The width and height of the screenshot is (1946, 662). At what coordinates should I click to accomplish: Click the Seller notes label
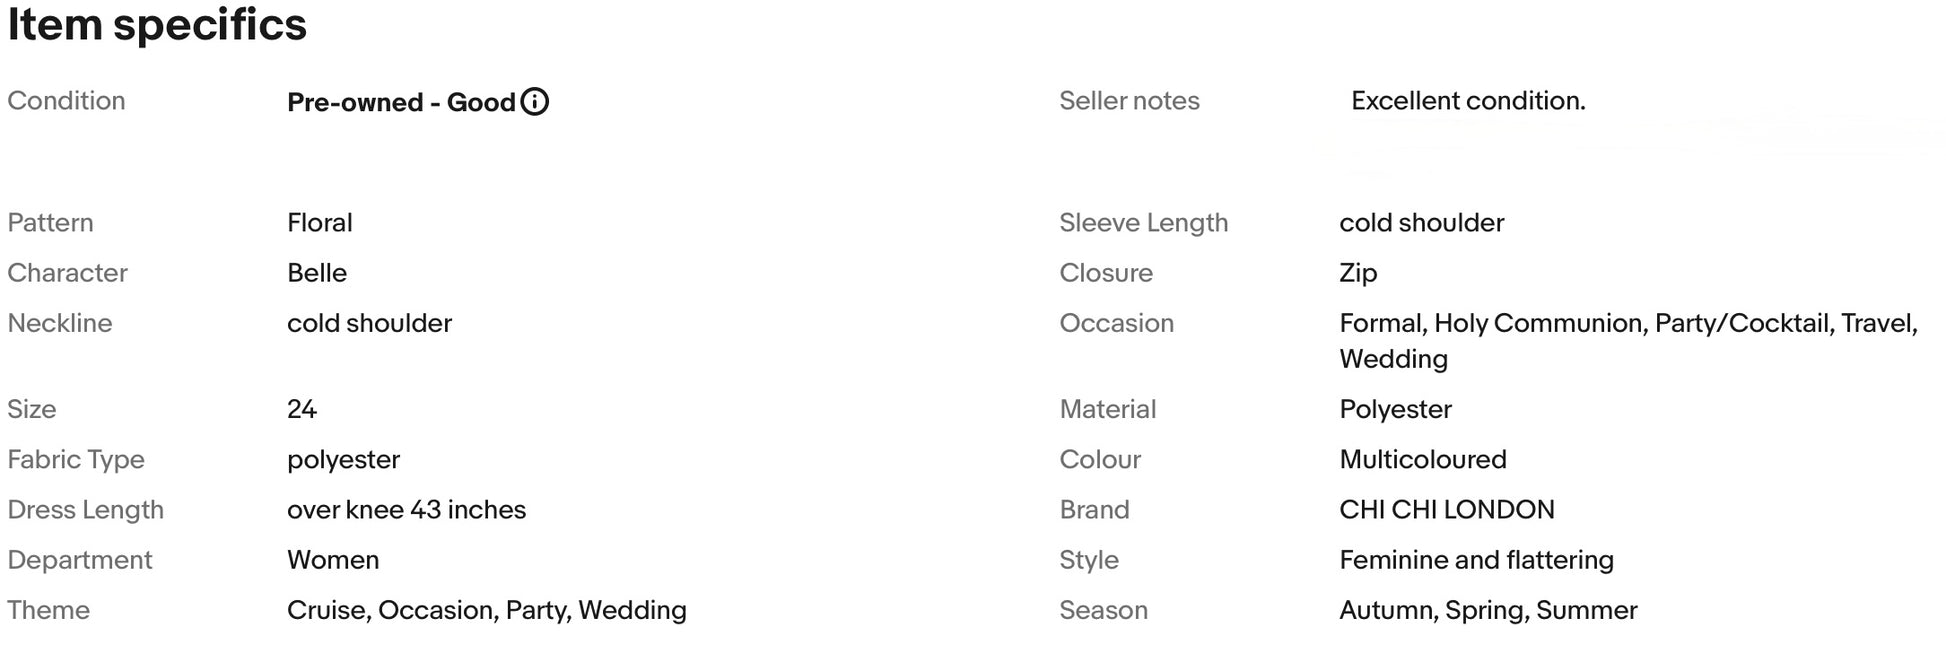(1129, 101)
